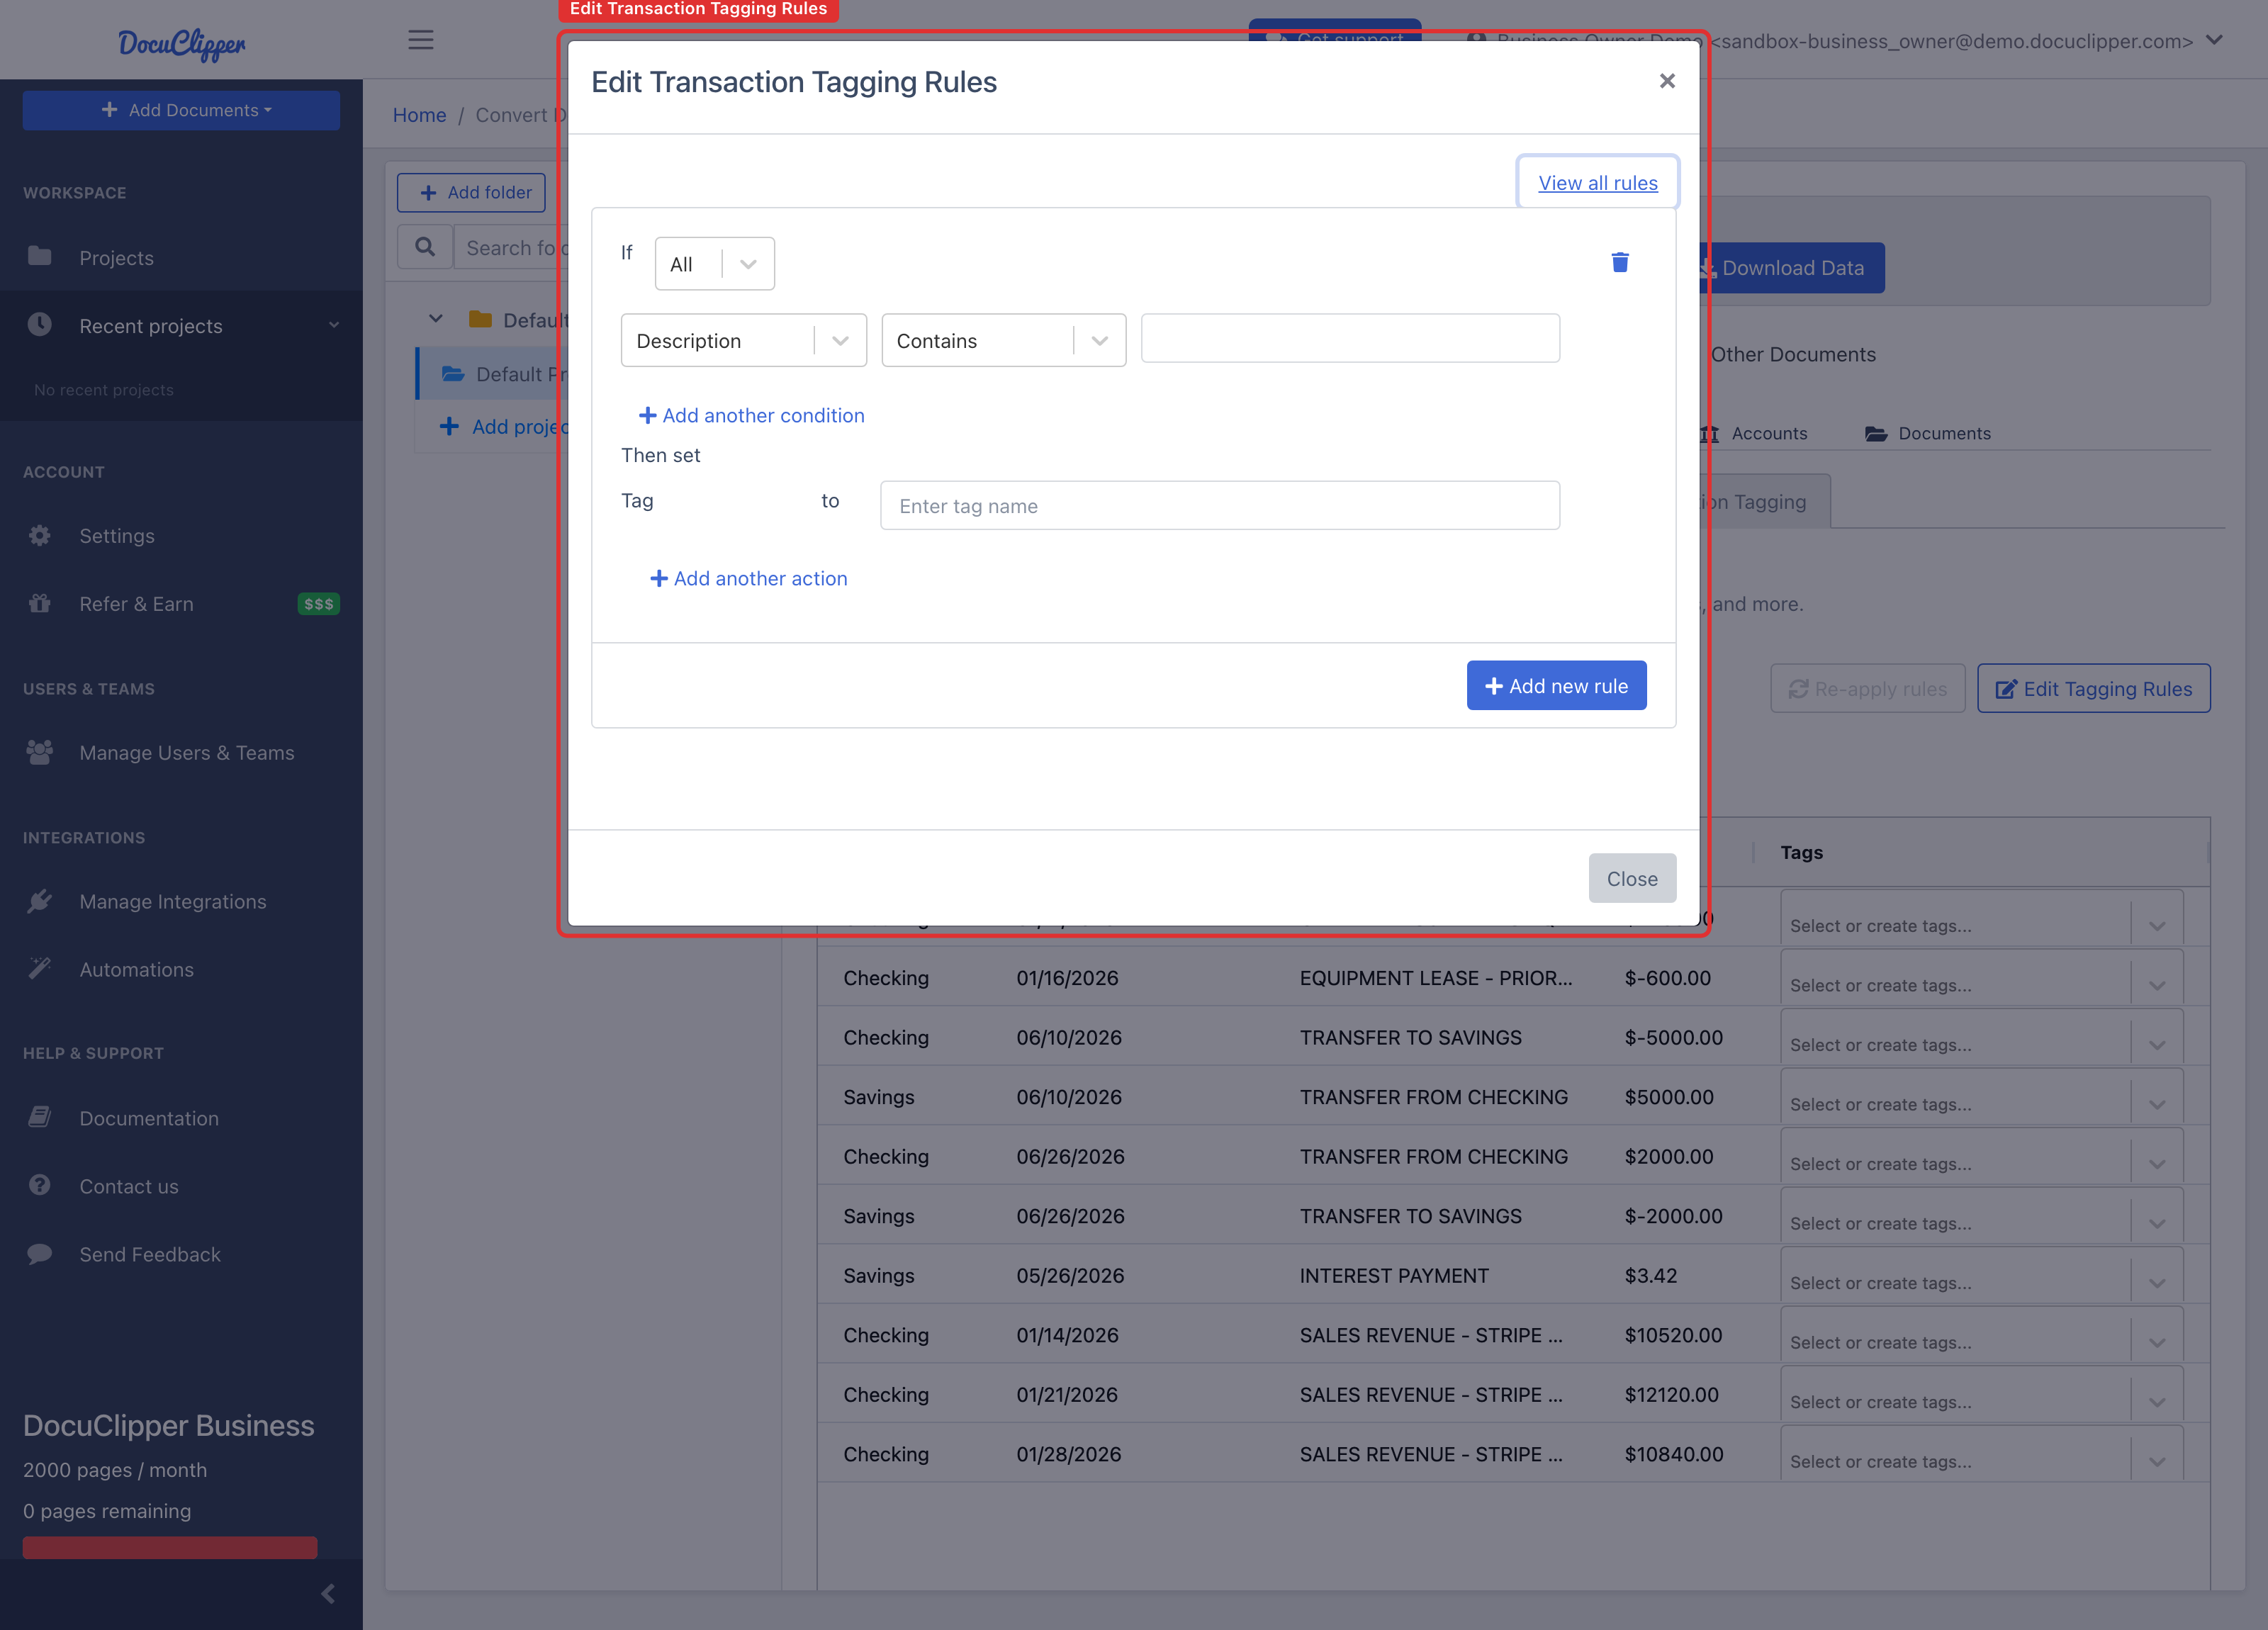Click the users group icon
Image resolution: width=2268 pixels, height=1630 pixels.
click(39, 752)
